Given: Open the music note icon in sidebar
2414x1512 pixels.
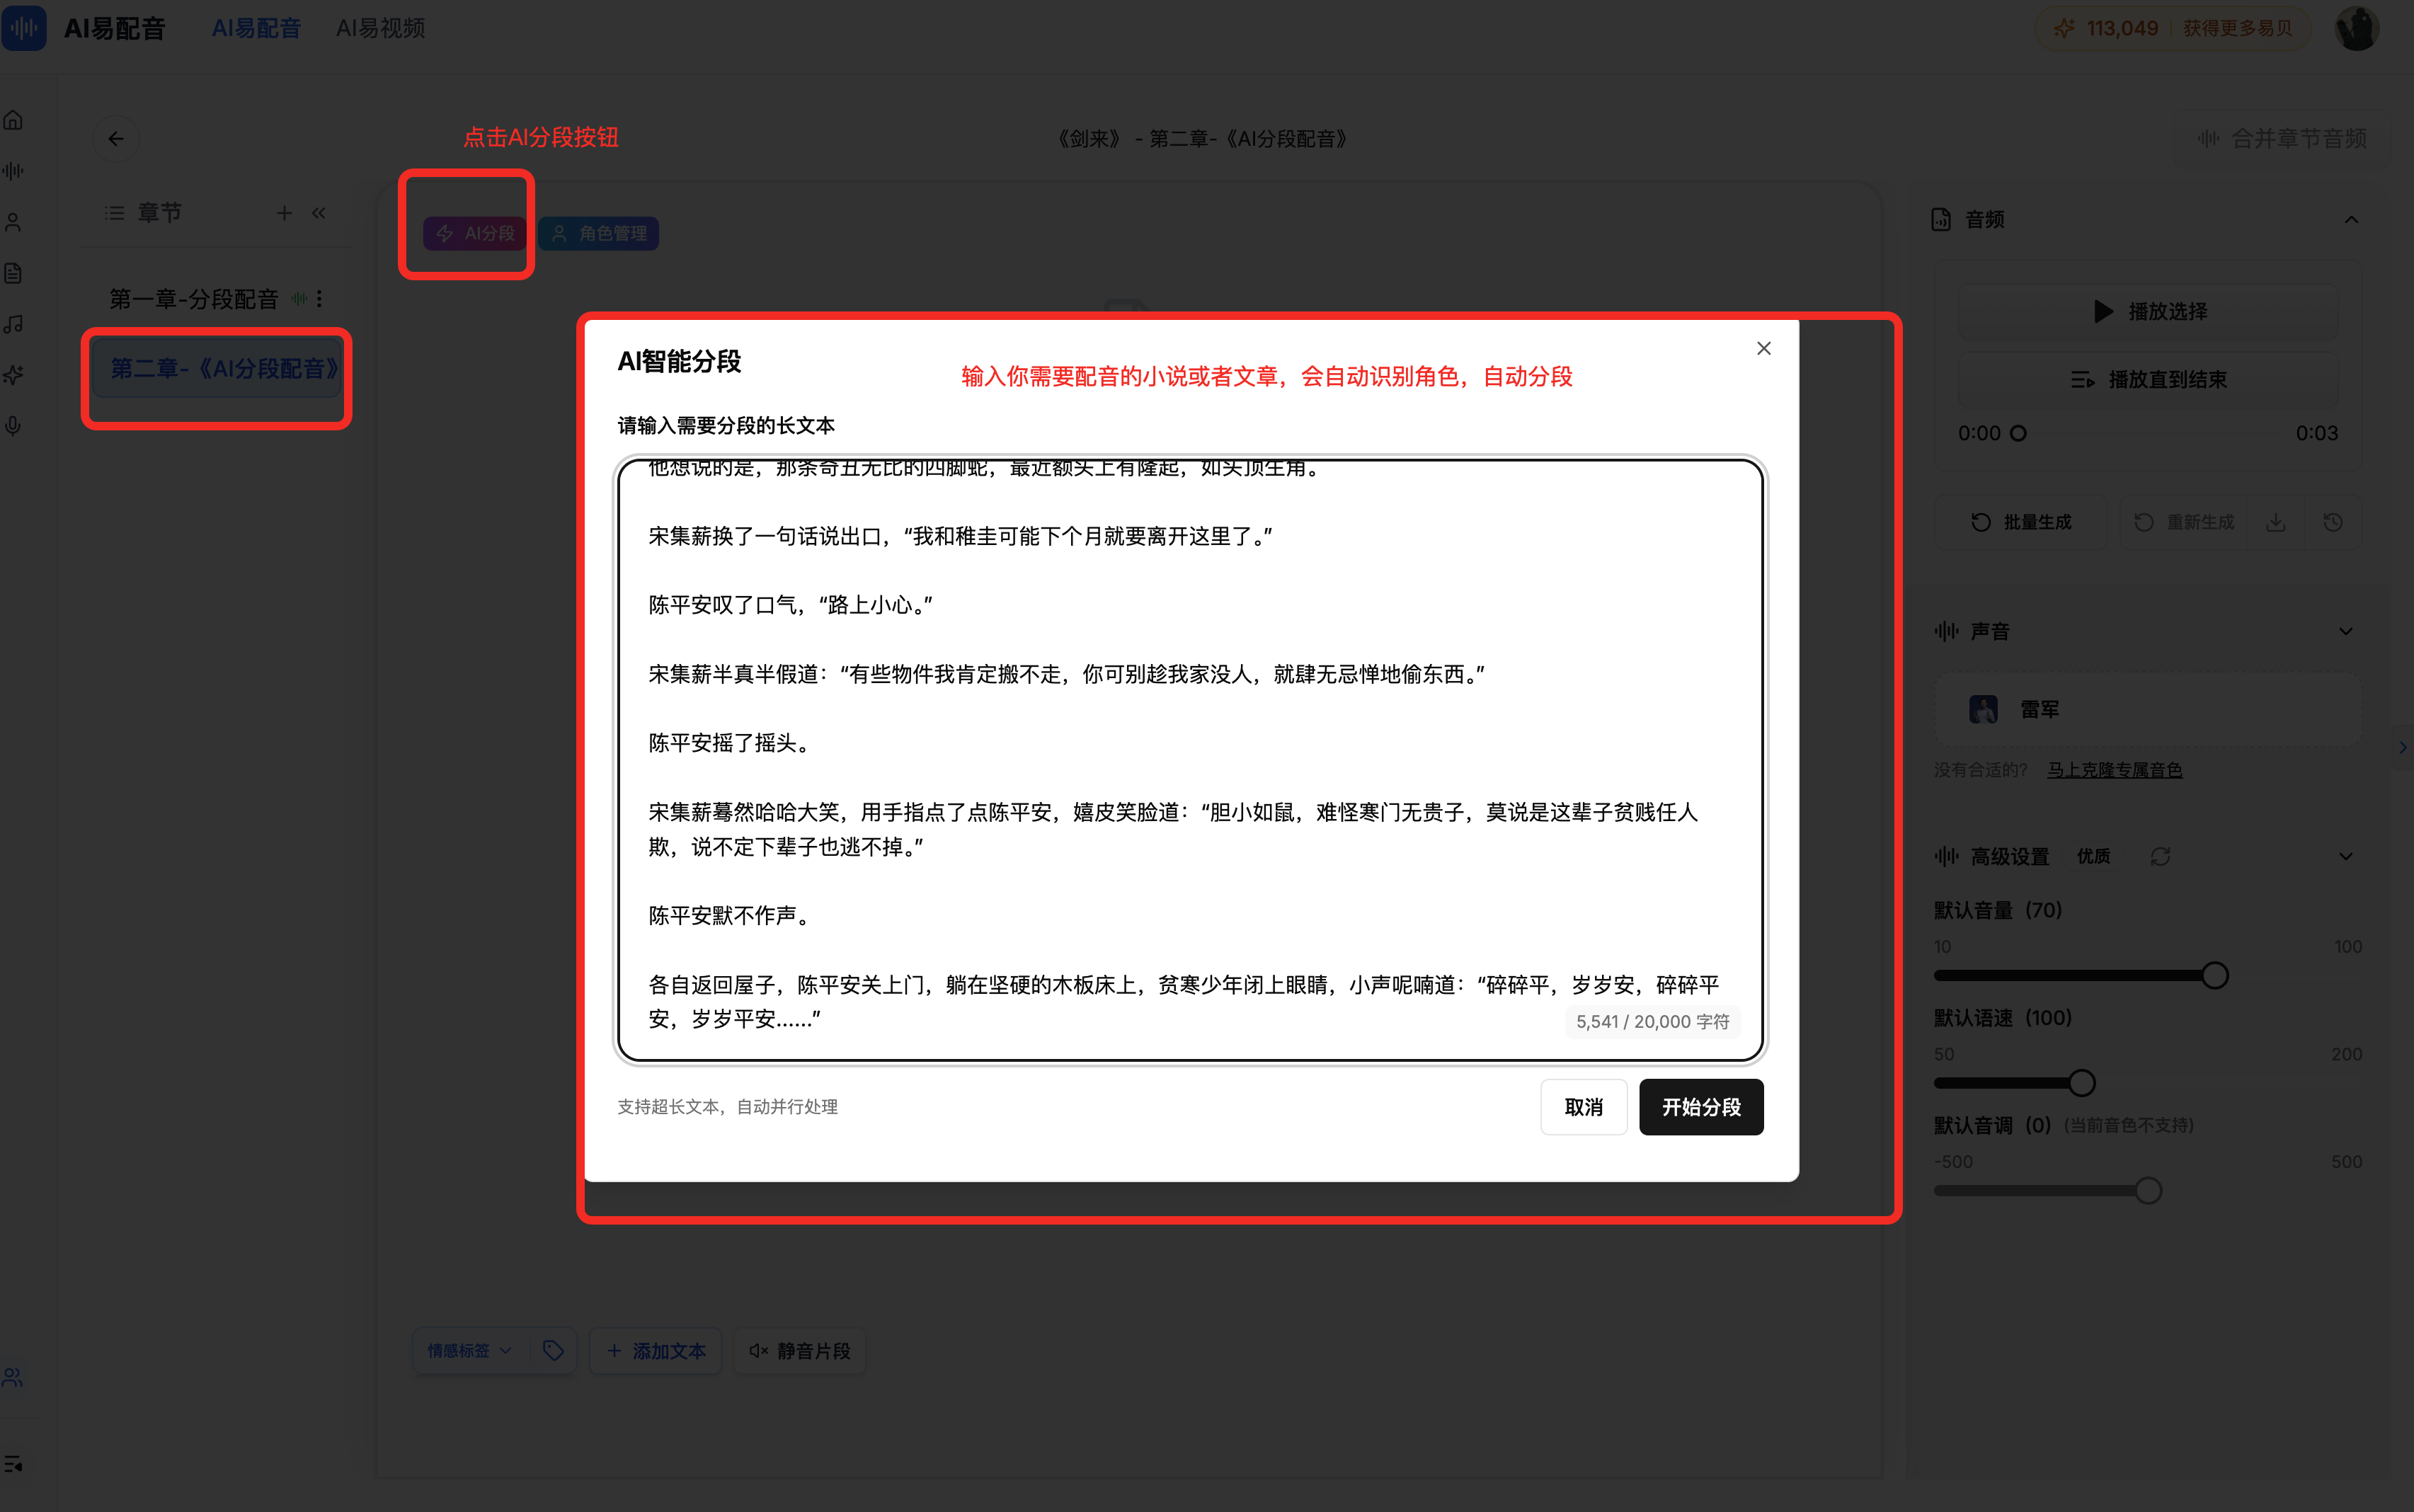Looking at the screenshot, I should [14, 324].
